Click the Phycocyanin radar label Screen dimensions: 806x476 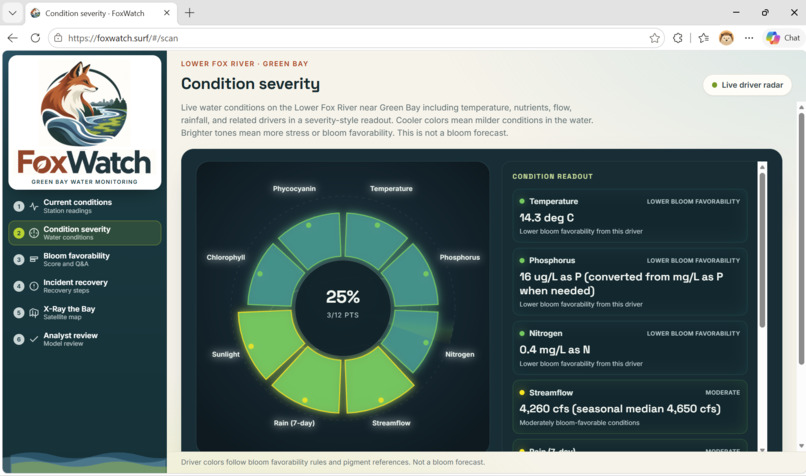294,189
